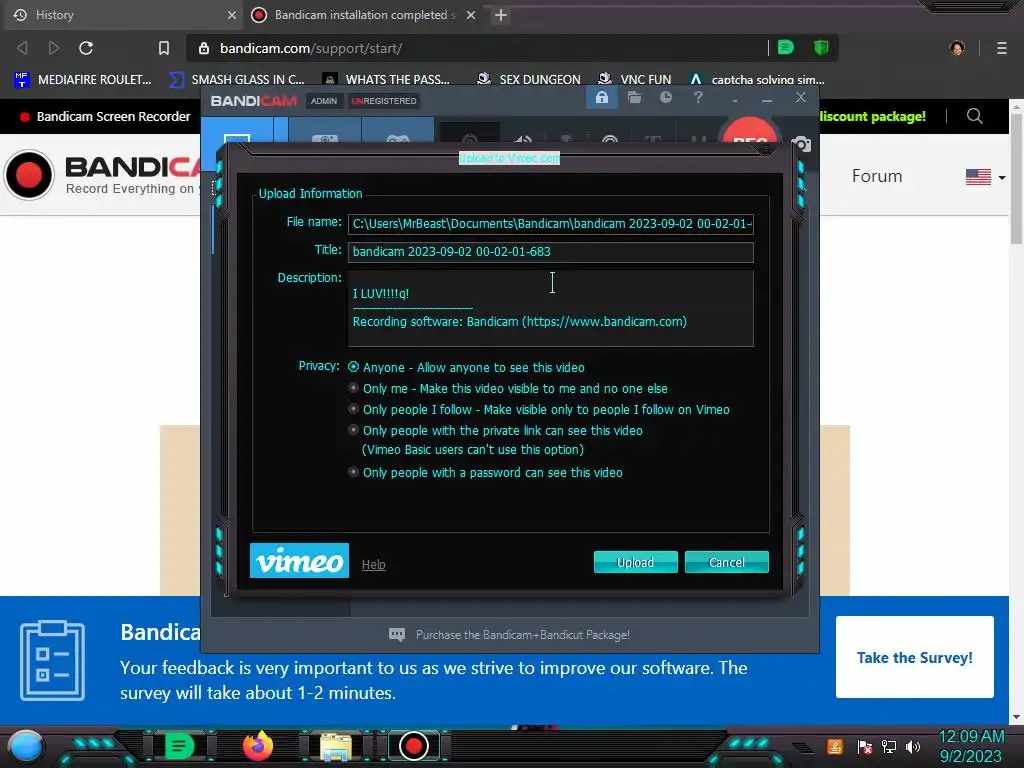
Task: Click the discount package link
Action: pos(872,116)
